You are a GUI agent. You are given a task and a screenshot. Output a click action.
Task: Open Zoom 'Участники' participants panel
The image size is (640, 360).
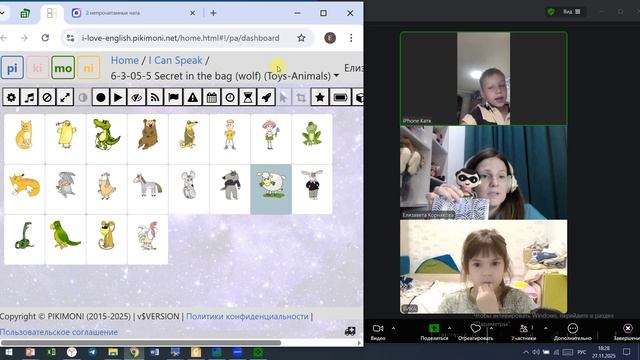[x=524, y=332]
